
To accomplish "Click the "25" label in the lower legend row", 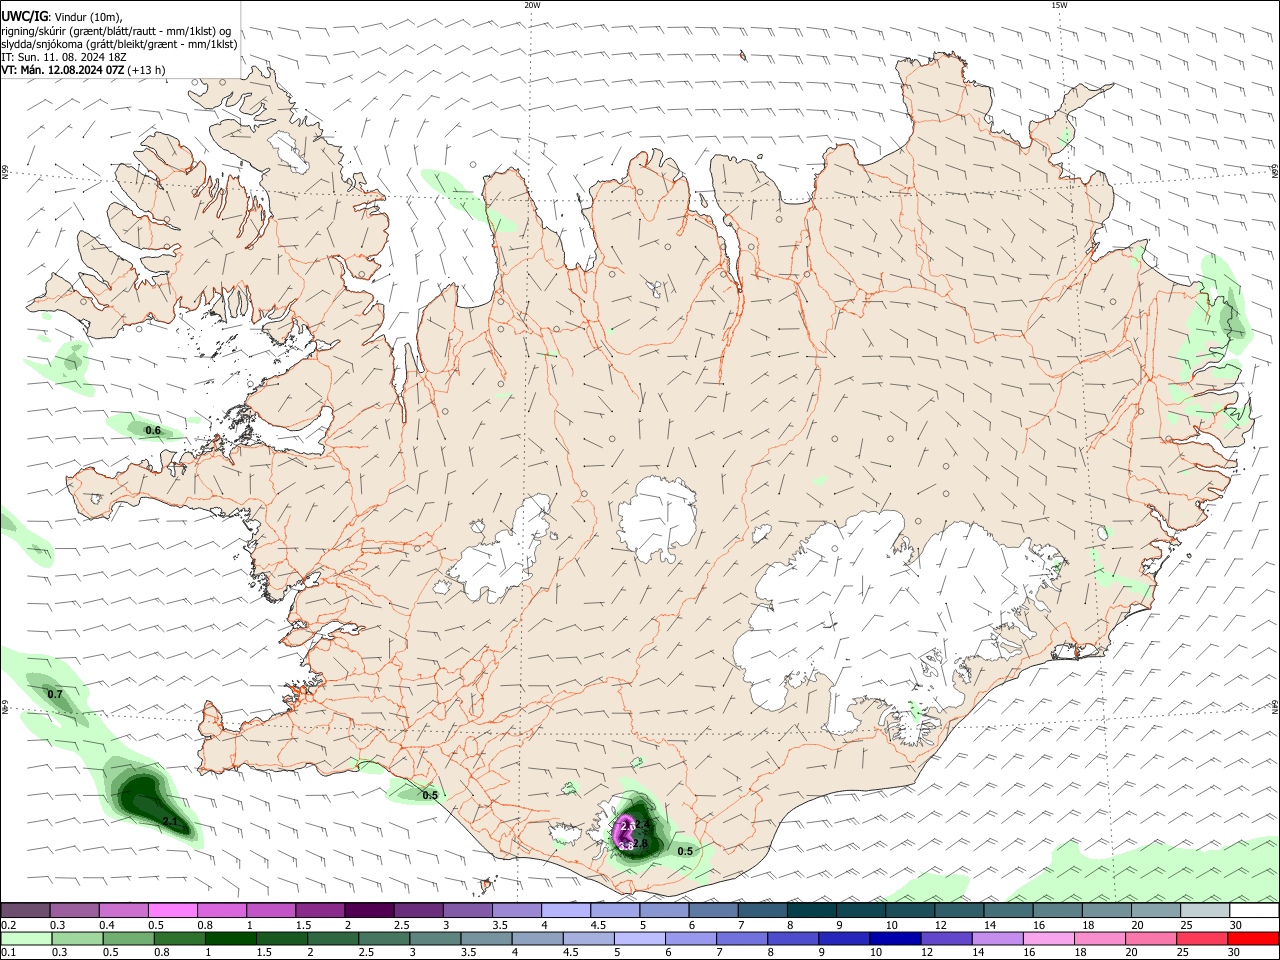I will 1182,953.
